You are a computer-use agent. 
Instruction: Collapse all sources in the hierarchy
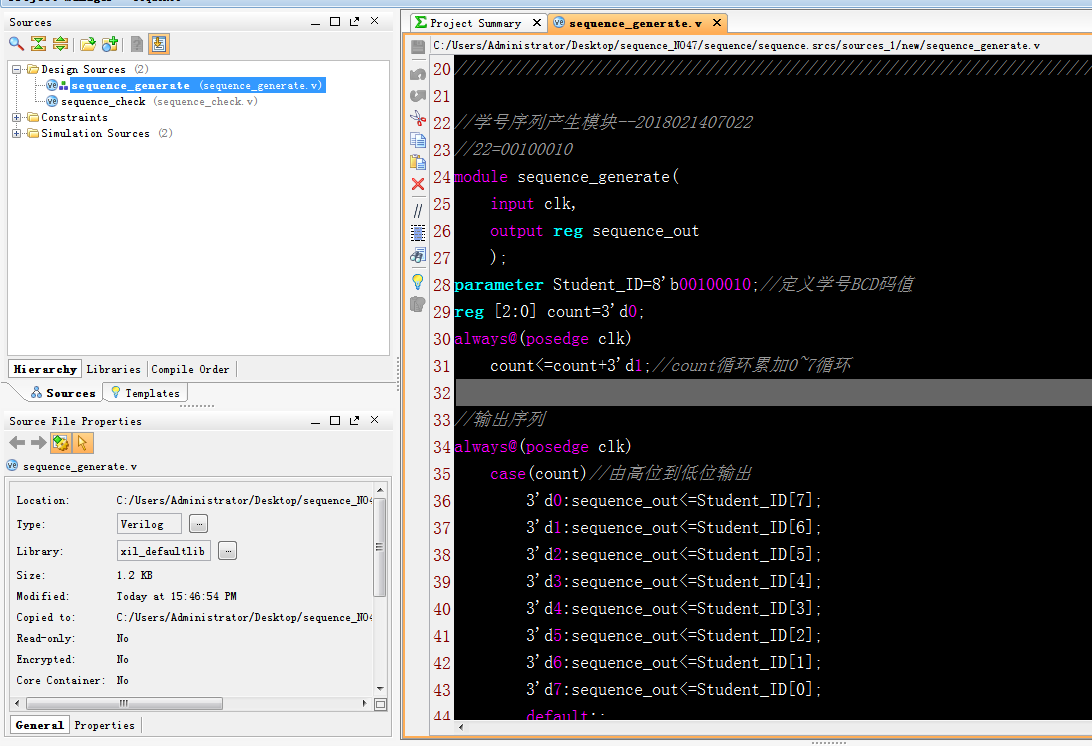[38, 44]
